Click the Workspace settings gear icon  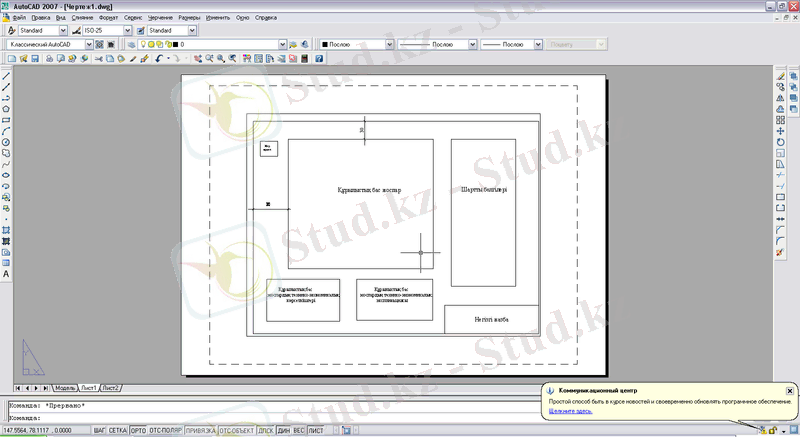coord(99,44)
